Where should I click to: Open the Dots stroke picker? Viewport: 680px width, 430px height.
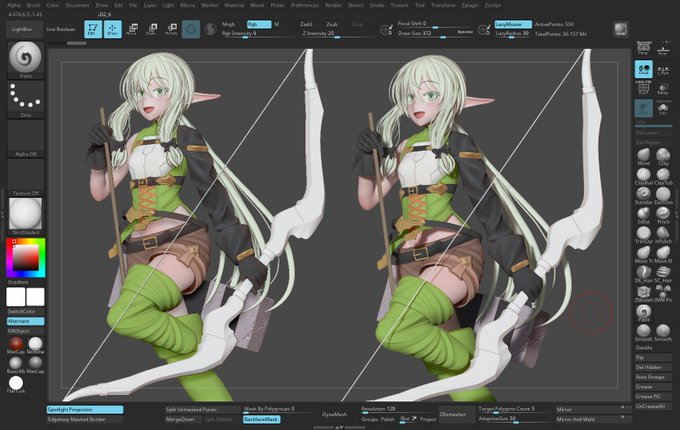(26, 100)
